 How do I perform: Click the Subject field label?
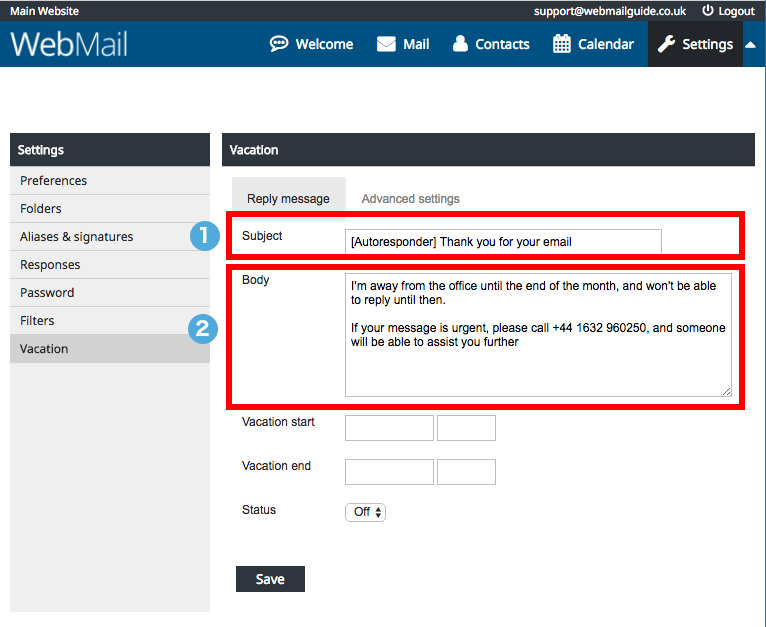pos(262,236)
